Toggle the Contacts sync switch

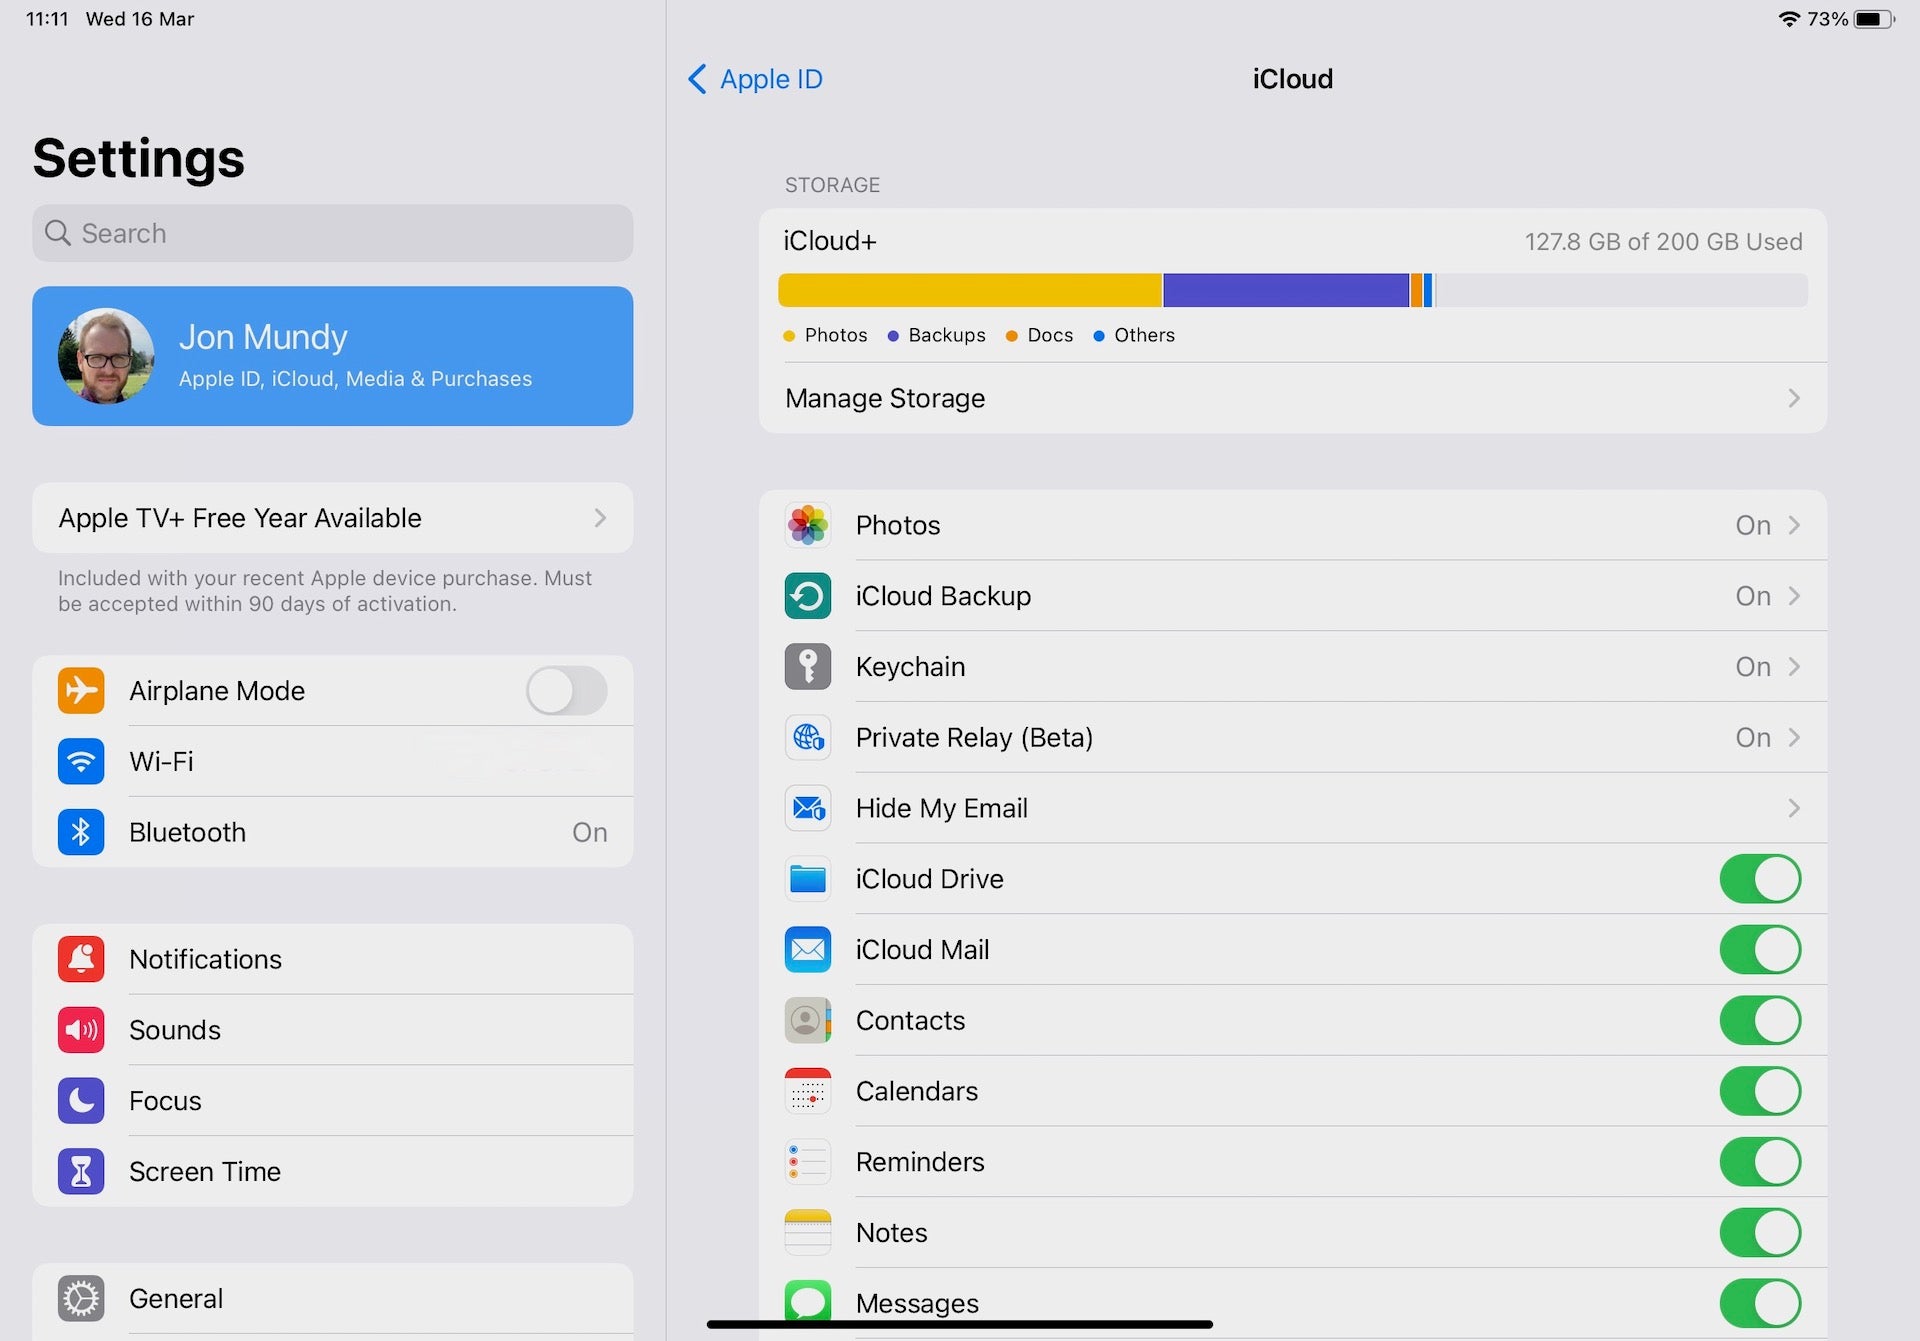point(1761,1021)
